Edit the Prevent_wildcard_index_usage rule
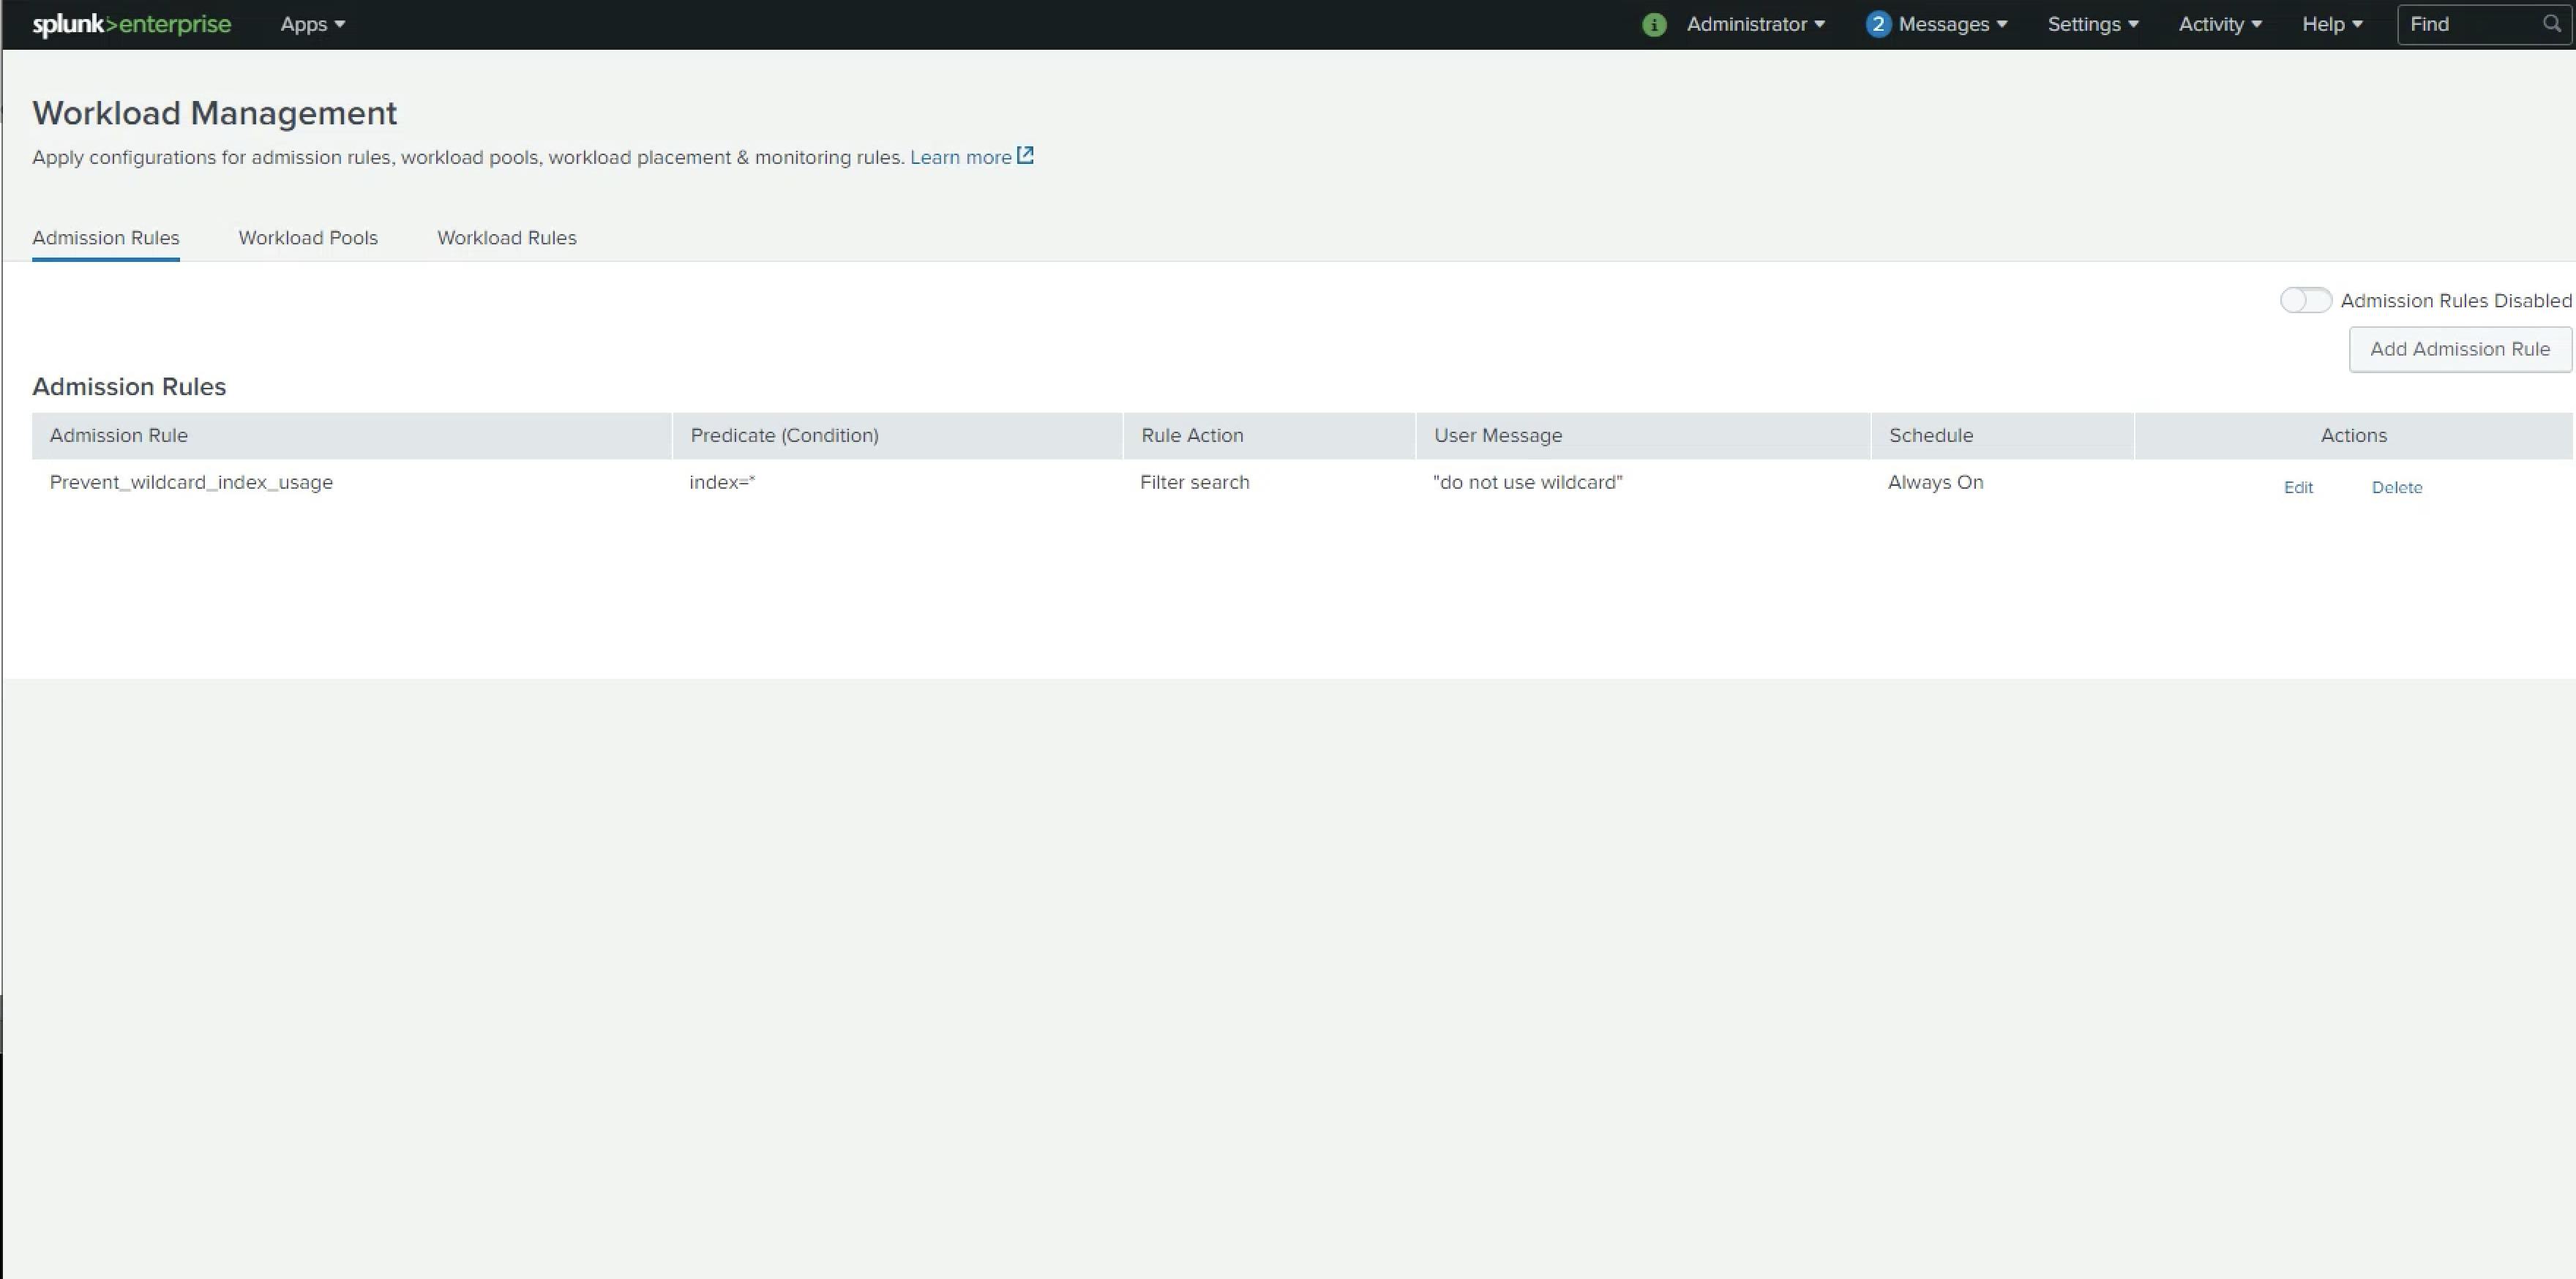The height and width of the screenshot is (1279, 2576). (x=2297, y=488)
